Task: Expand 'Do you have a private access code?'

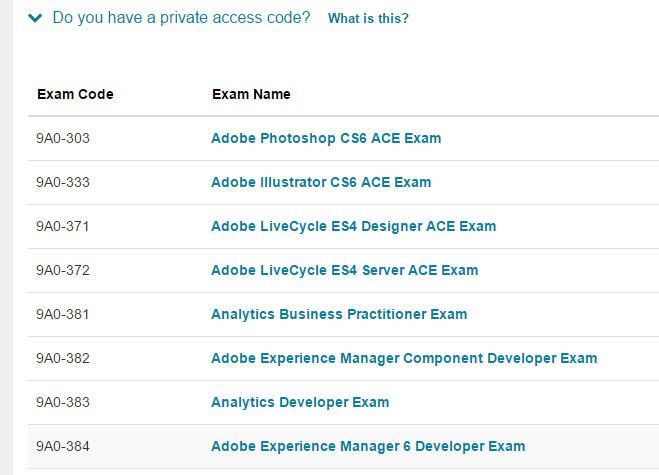Action: click(181, 18)
